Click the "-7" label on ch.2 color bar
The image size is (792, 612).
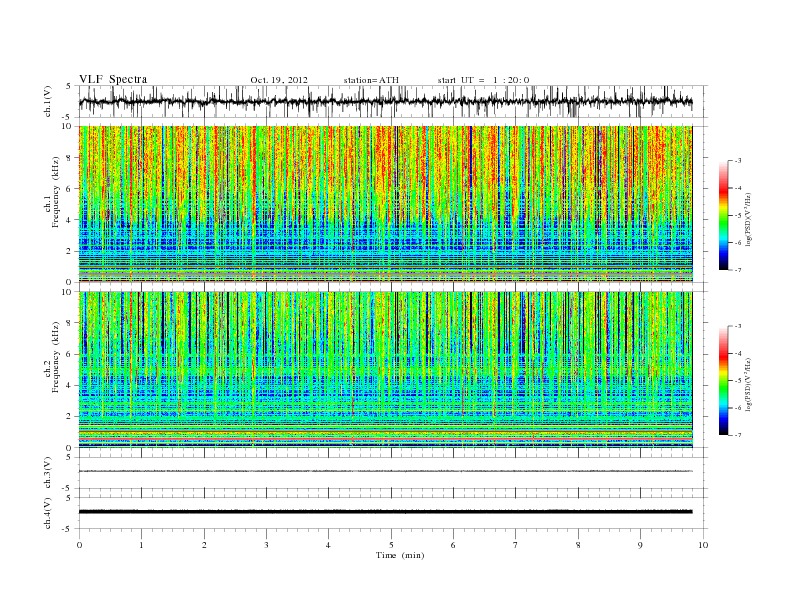[737, 435]
